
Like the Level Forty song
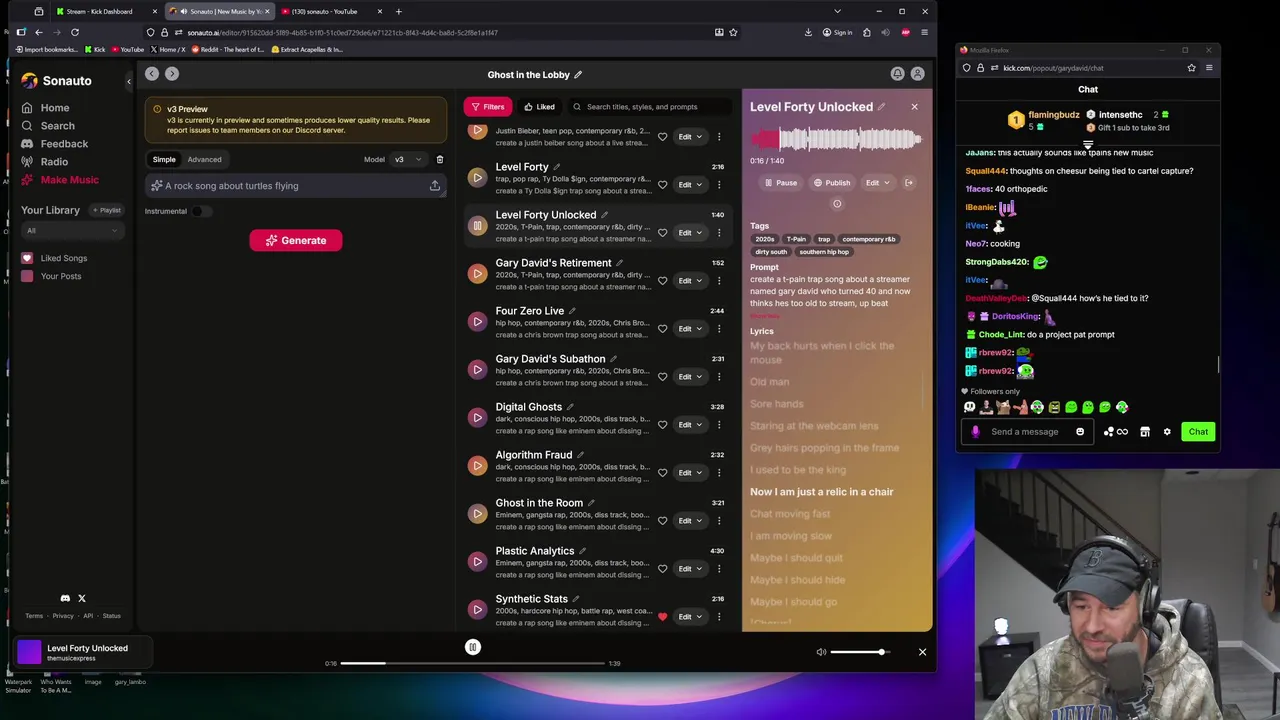[x=662, y=185]
